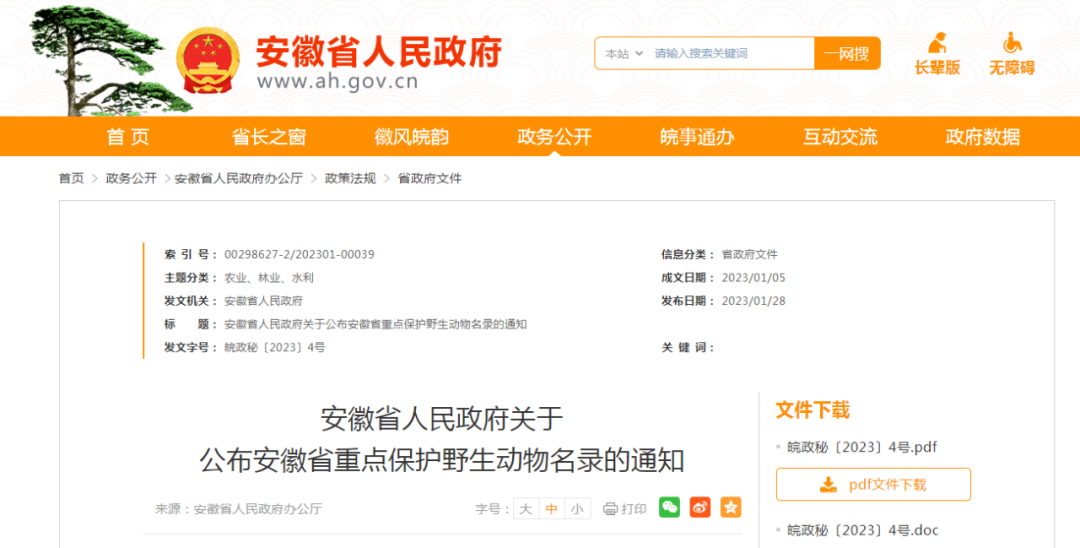
Task: Set font size to 中
Action: coord(551,509)
